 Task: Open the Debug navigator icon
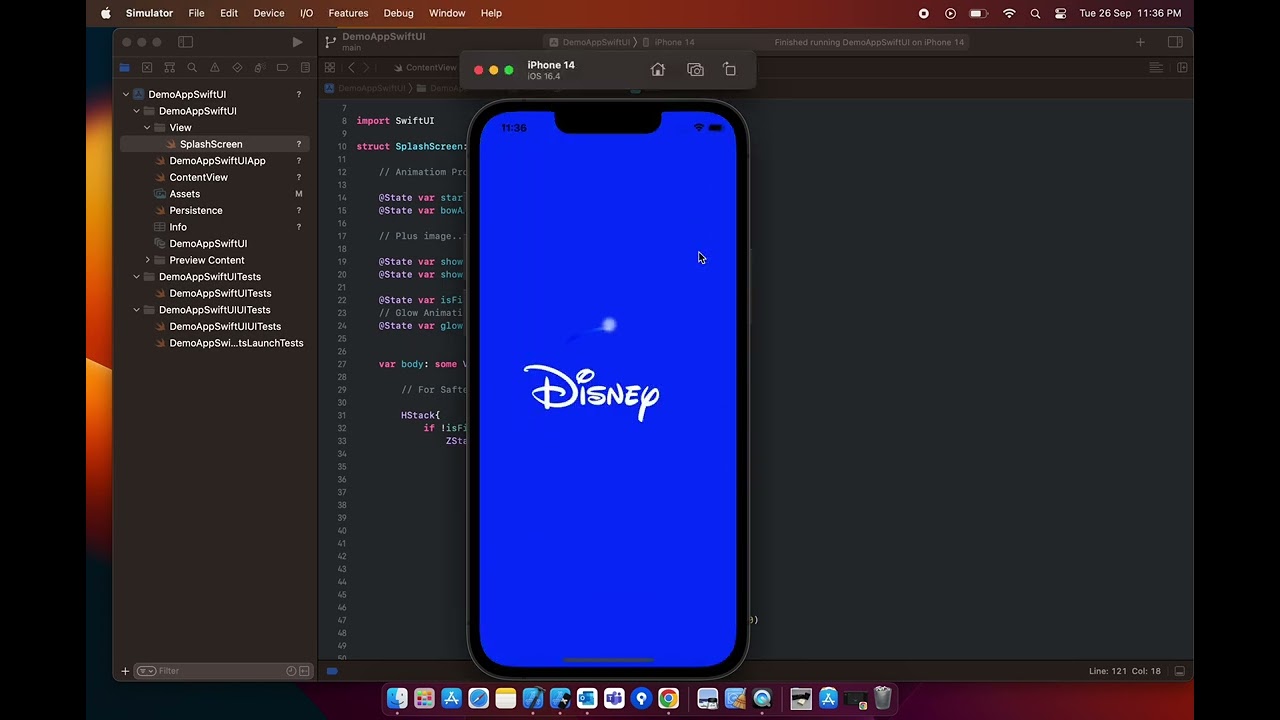pos(259,68)
